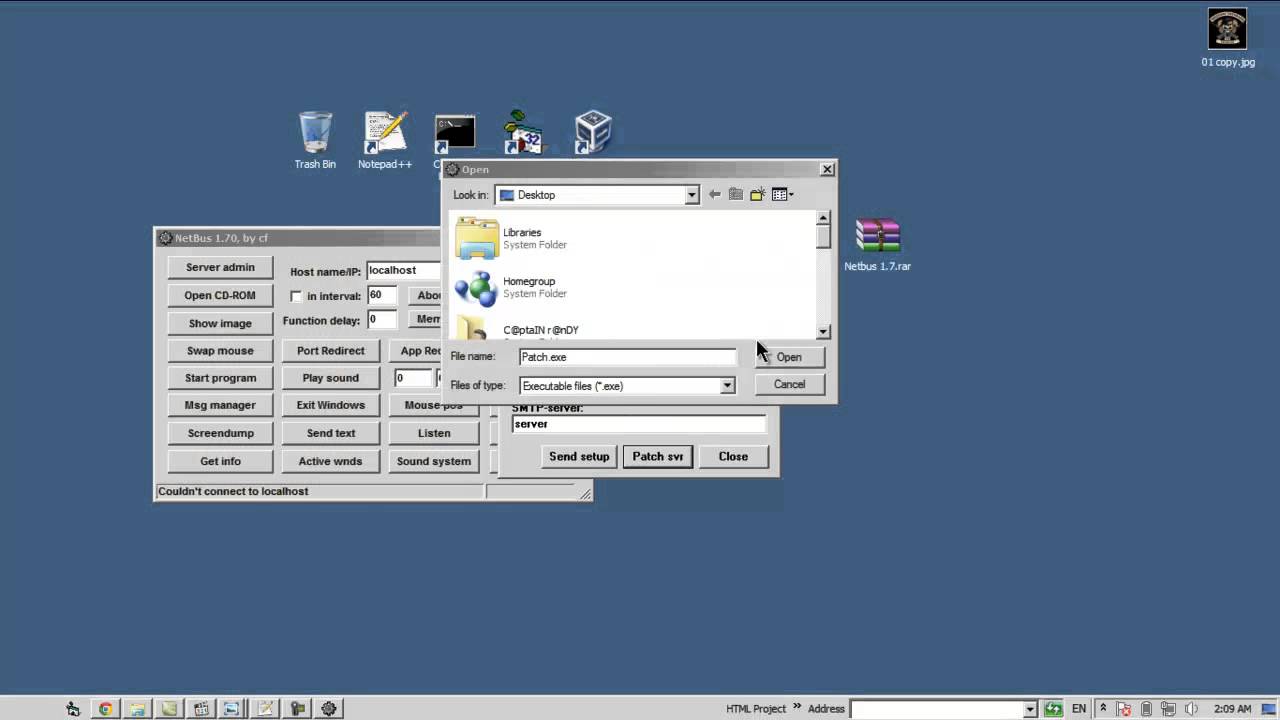Create new folder in Open dialog
Screen dimensions: 1280x720
click(x=758, y=195)
